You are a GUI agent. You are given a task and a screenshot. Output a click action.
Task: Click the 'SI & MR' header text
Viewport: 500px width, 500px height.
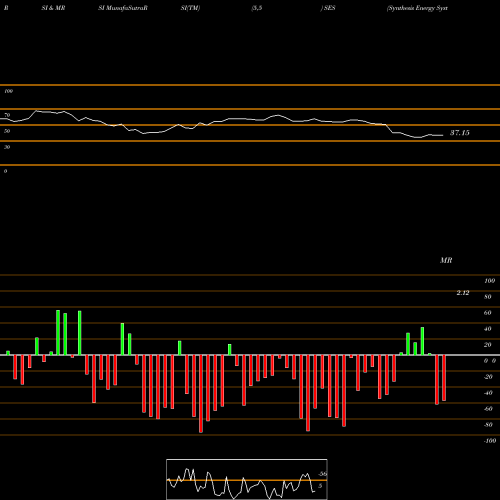[53, 8]
